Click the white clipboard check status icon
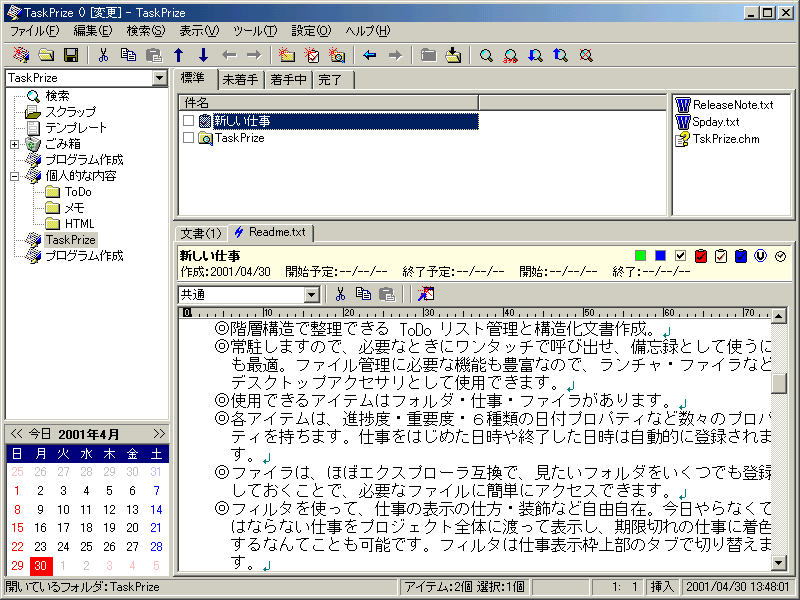800x600 pixels. pyautogui.click(x=720, y=256)
